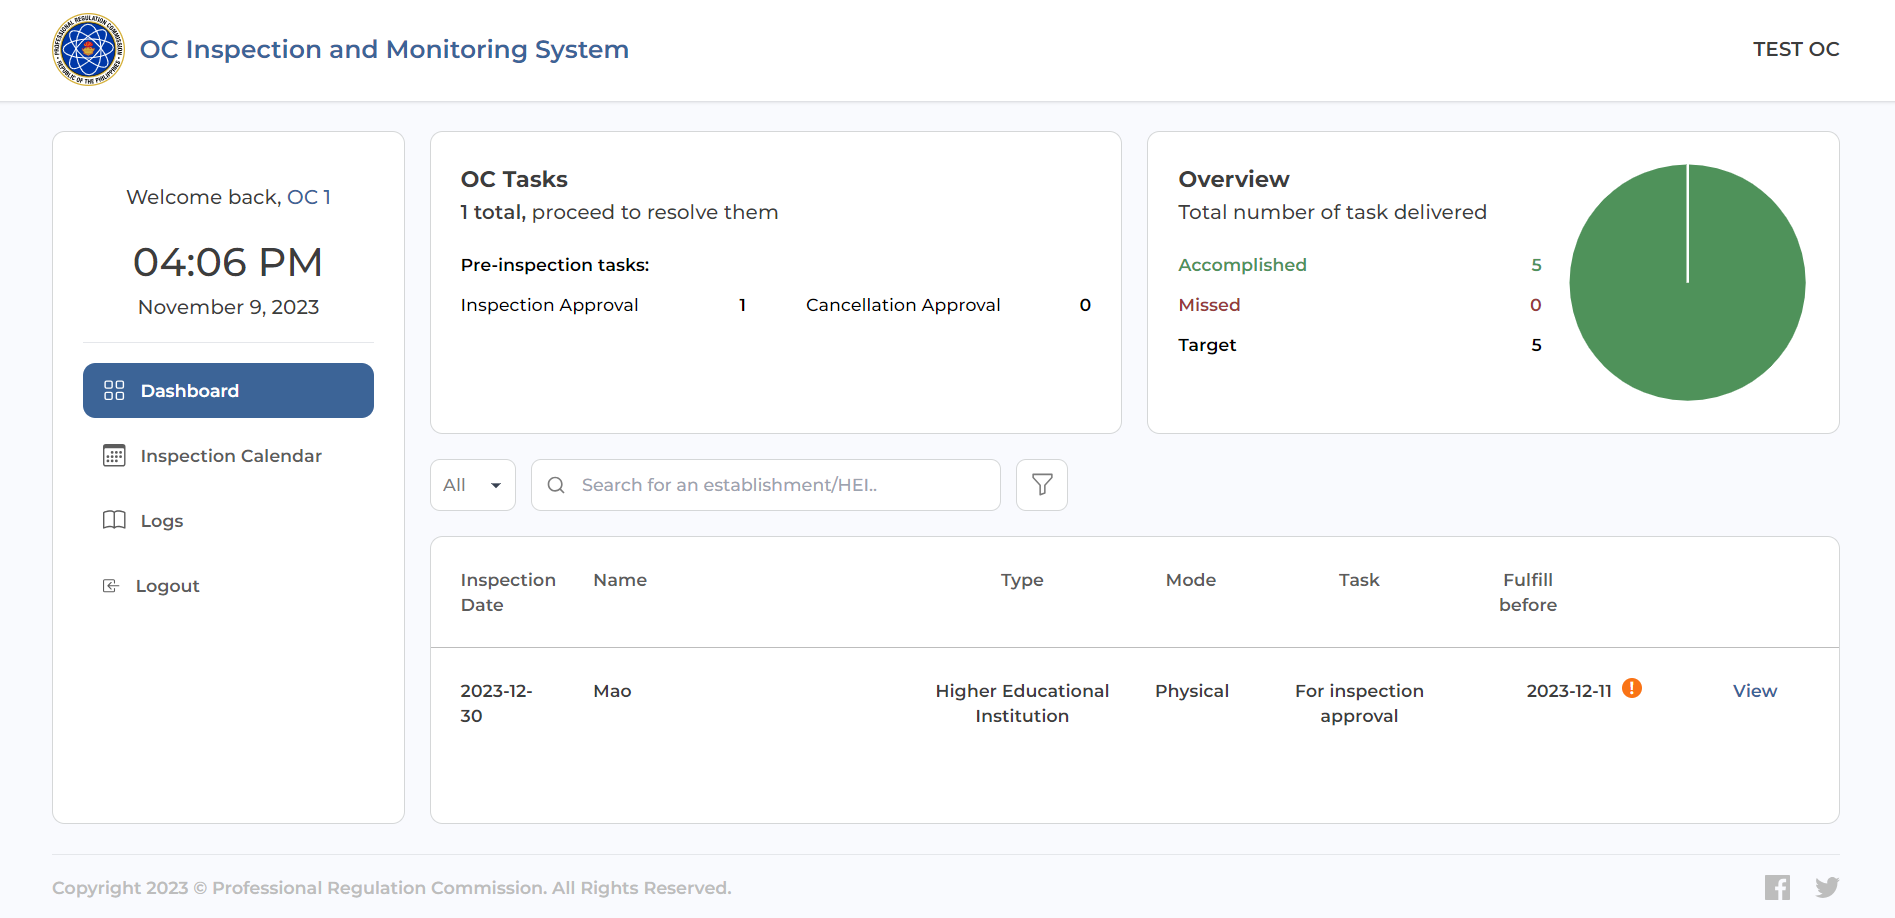The height and width of the screenshot is (918, 1895).
Task: Click the Inspection Calendar icon
Action: pos(114,456)
